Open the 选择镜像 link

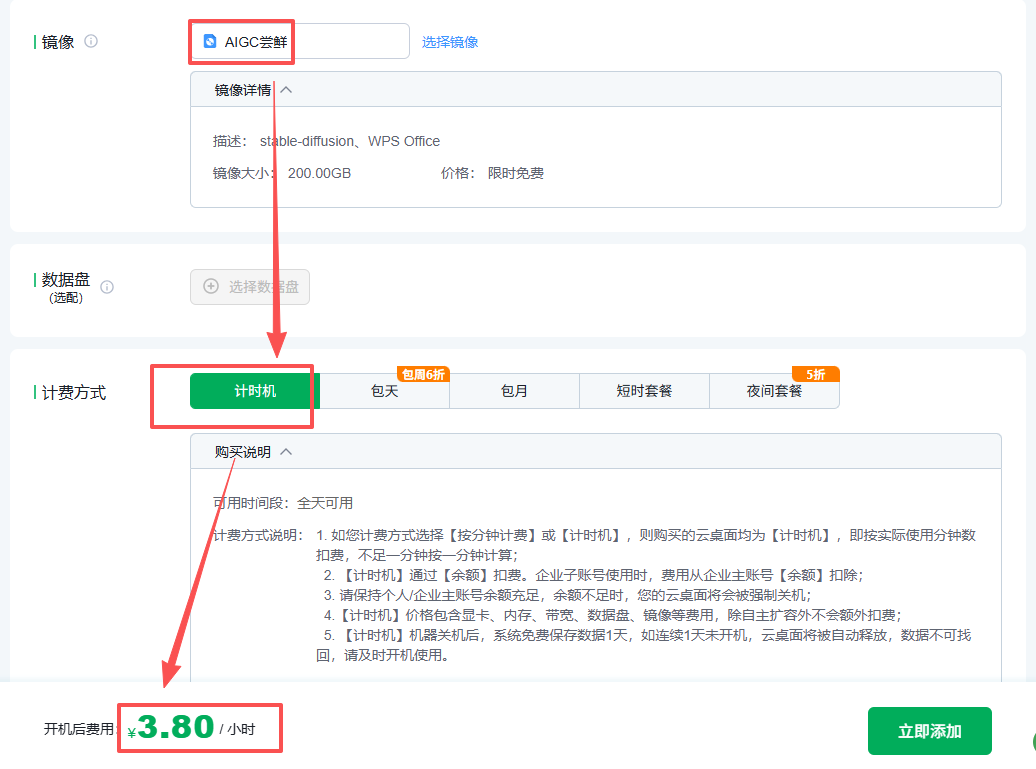pyautogui.click(x=450, y=42)
